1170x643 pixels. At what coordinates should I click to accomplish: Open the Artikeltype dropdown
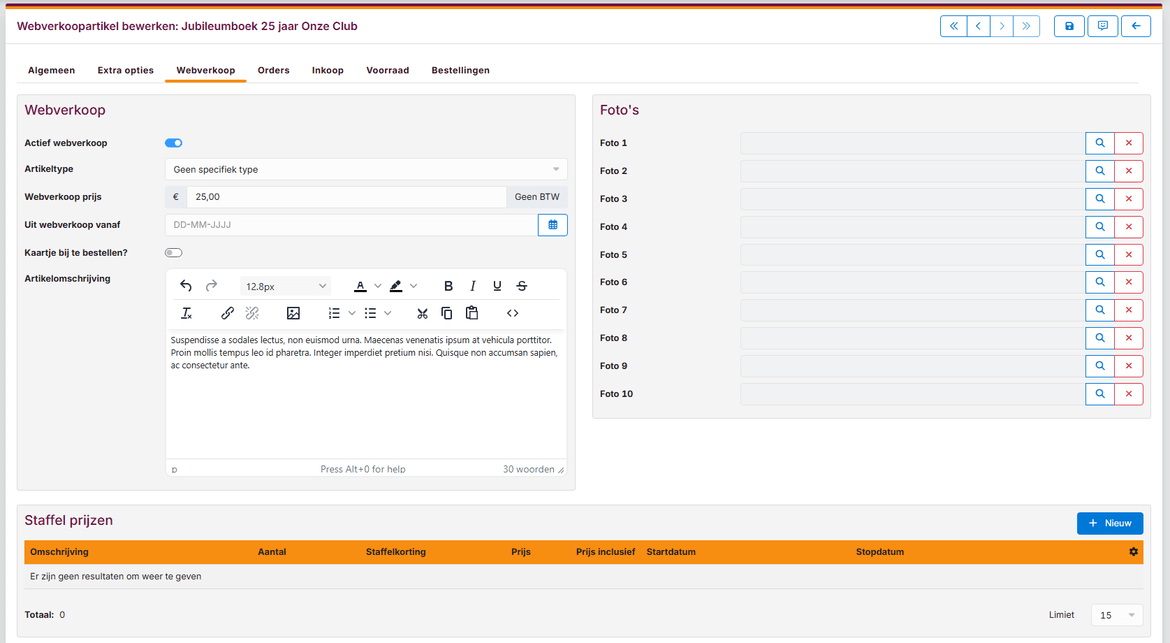[x=365, y=169]
